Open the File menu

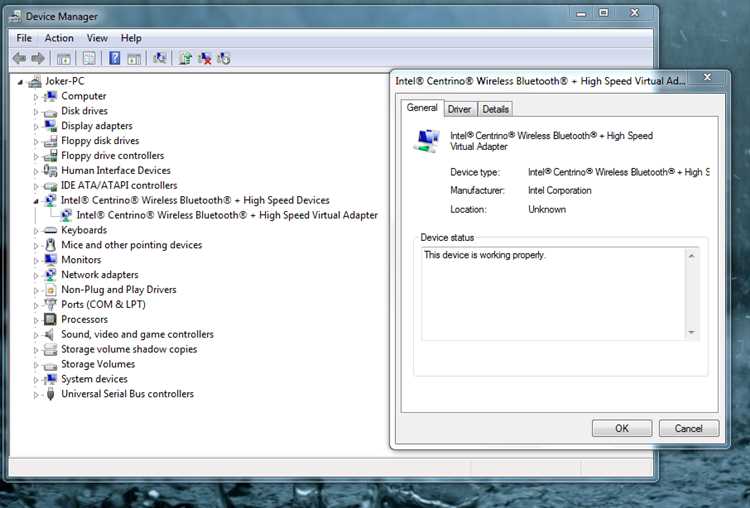point(24,38)
